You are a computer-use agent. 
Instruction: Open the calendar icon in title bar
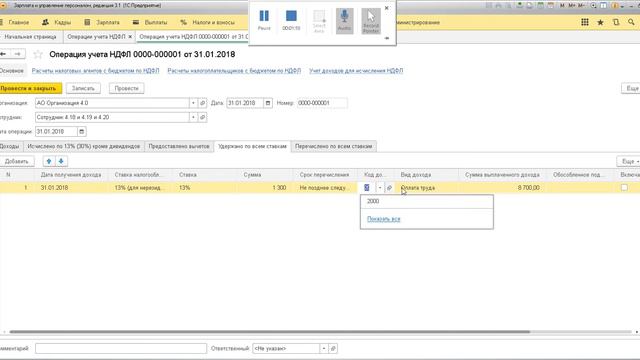(x=551, y=6)
